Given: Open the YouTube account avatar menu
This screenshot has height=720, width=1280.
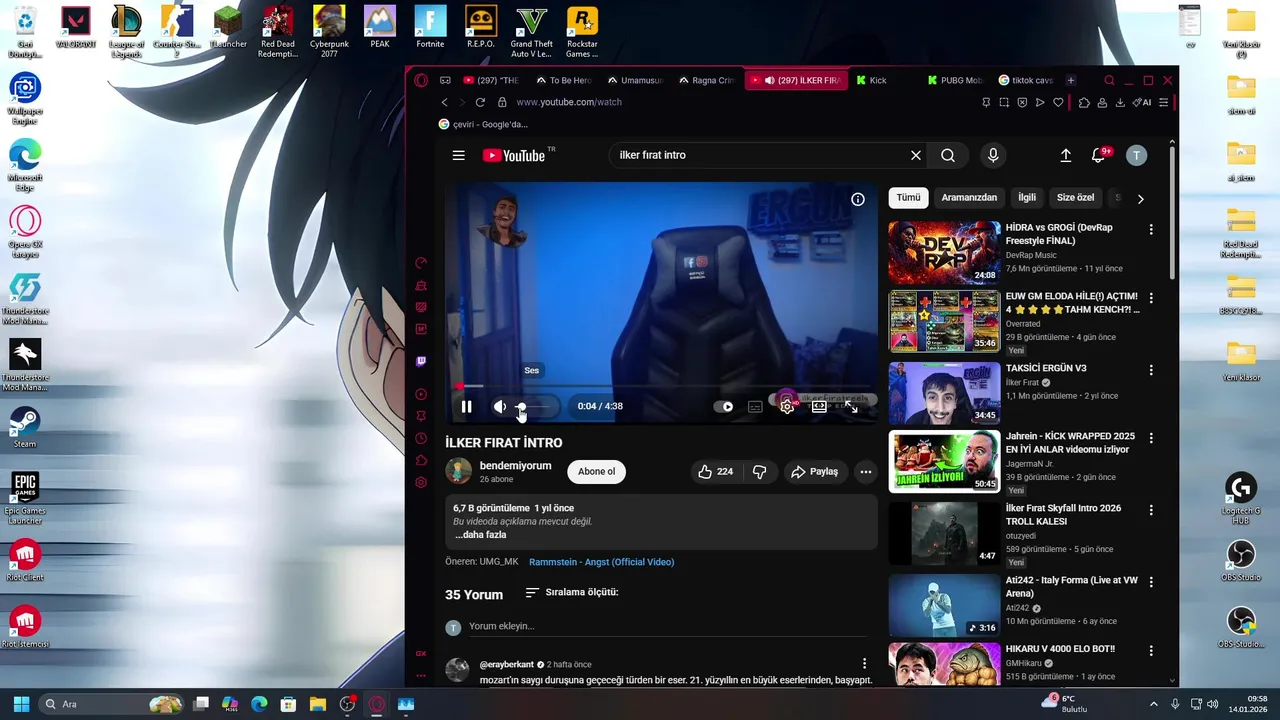Looking at the screenshot, I should point(1136,155).
